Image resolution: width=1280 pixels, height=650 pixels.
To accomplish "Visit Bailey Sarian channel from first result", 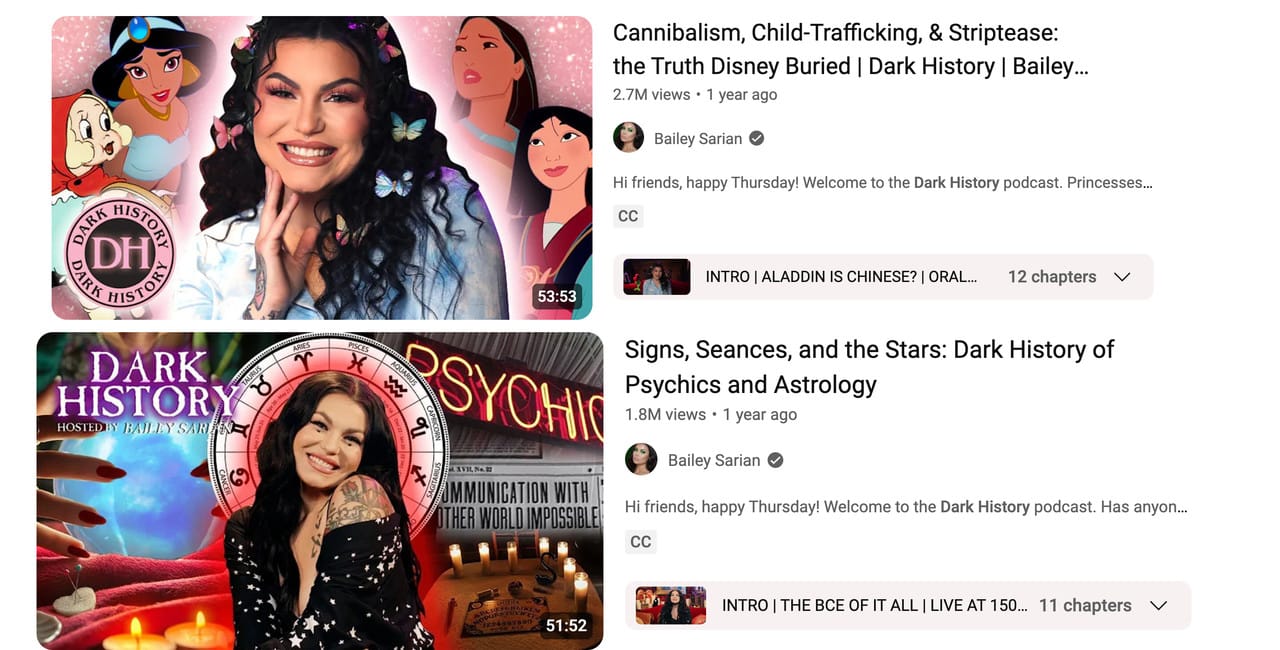I will point(698,139).
